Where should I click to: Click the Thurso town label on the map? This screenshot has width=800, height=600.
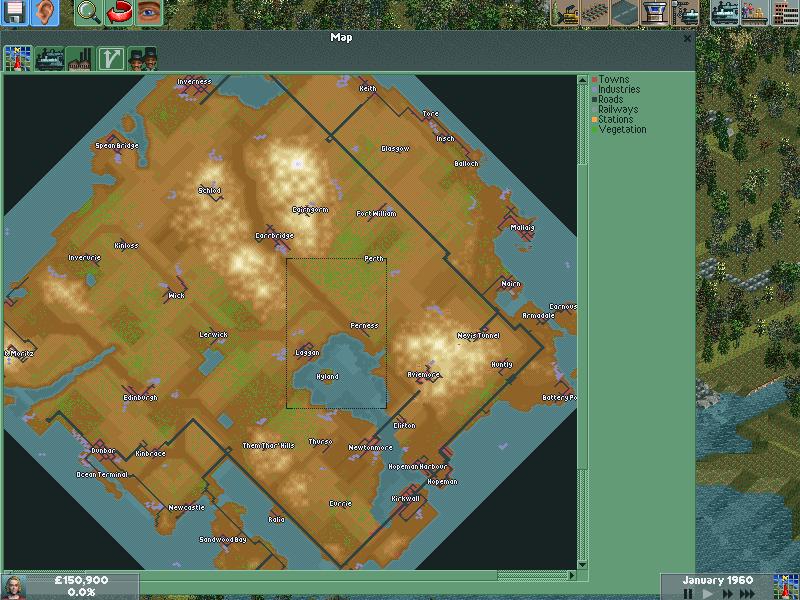point(320,442)
